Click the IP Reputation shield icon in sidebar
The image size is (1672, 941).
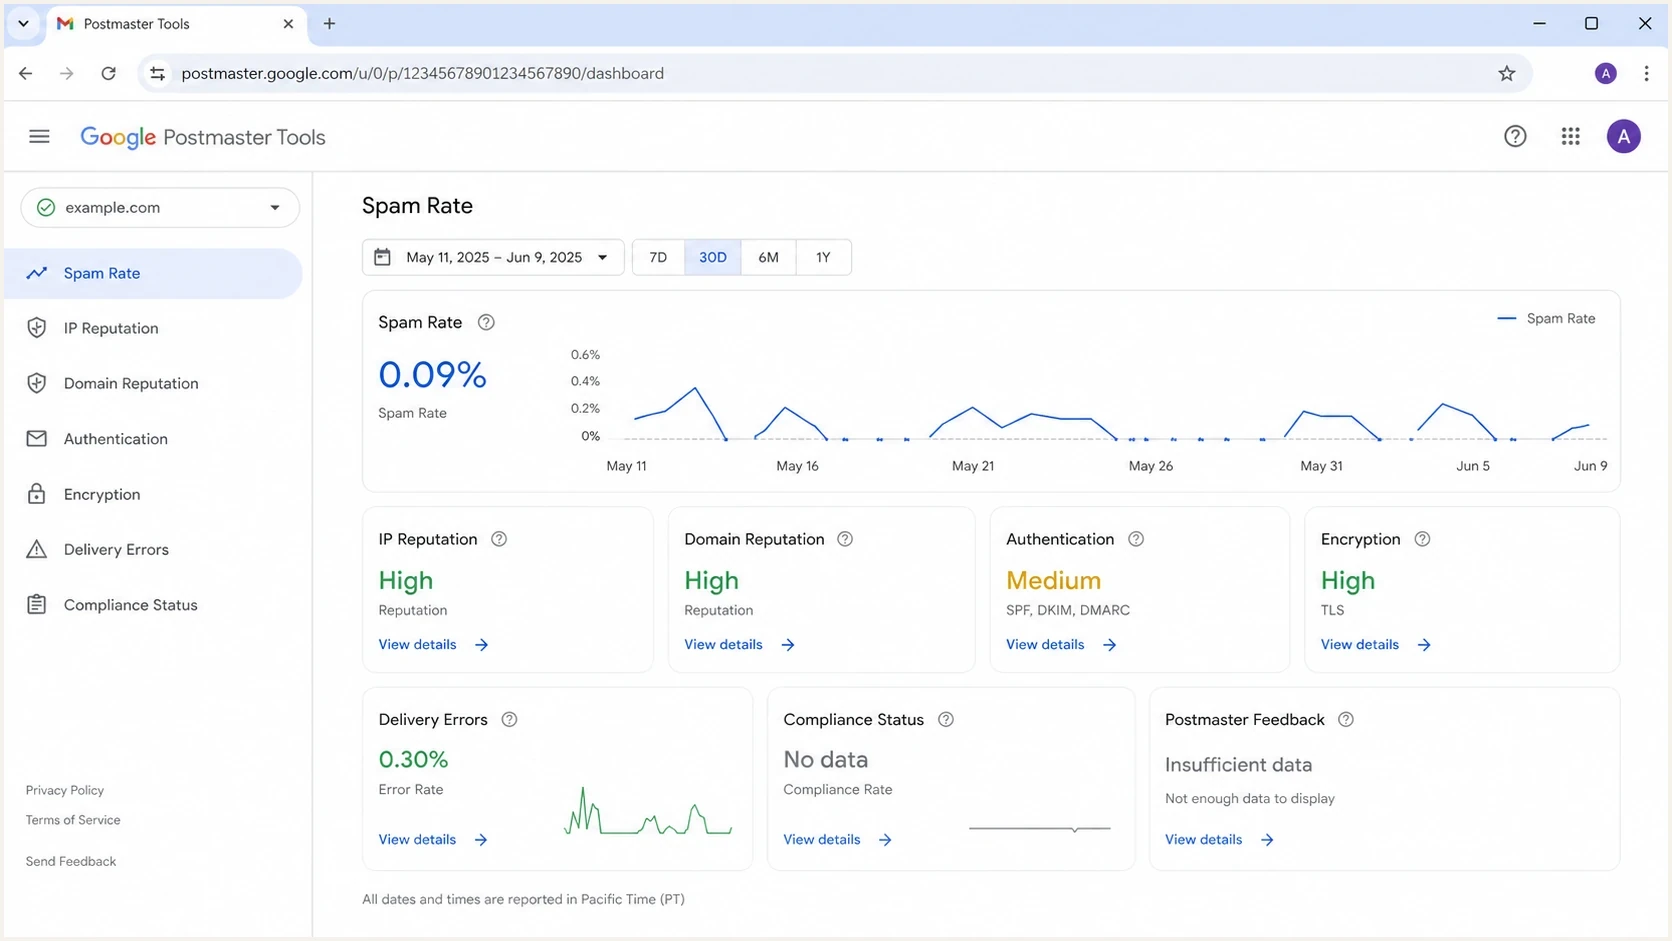point(37,328)
